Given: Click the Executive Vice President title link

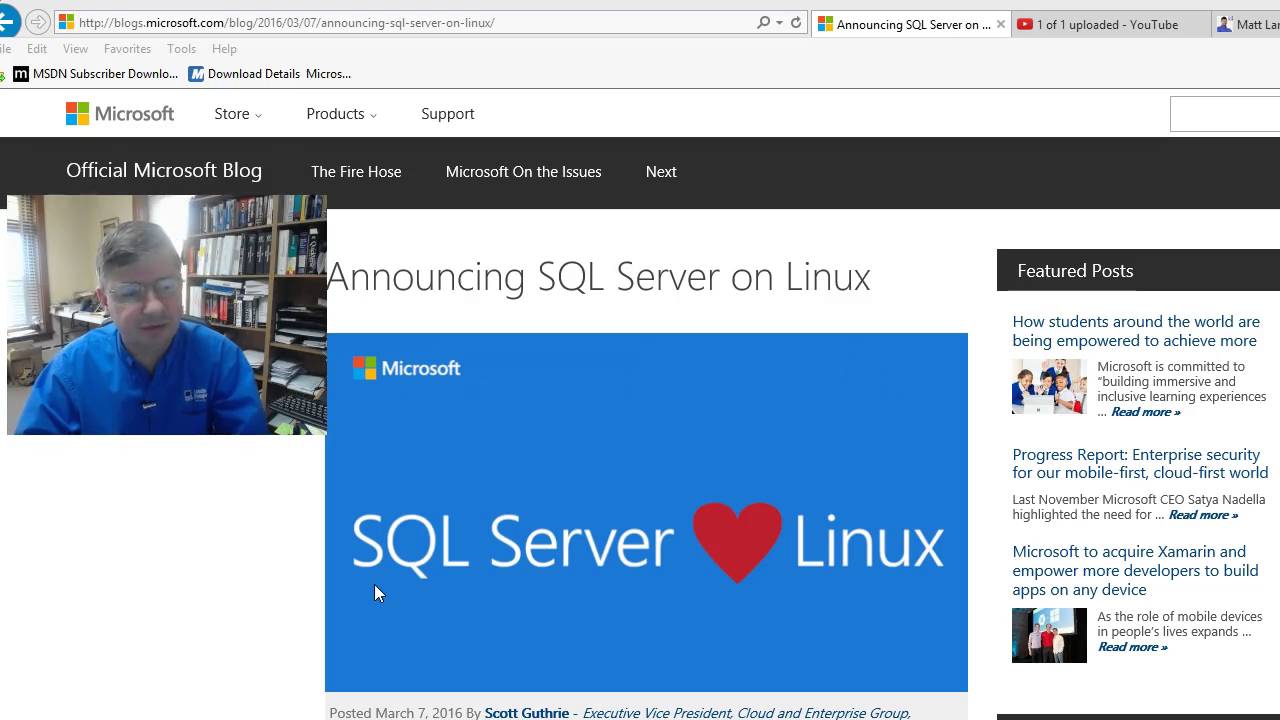Looking at the screenshot, I should tap(746, 712).
